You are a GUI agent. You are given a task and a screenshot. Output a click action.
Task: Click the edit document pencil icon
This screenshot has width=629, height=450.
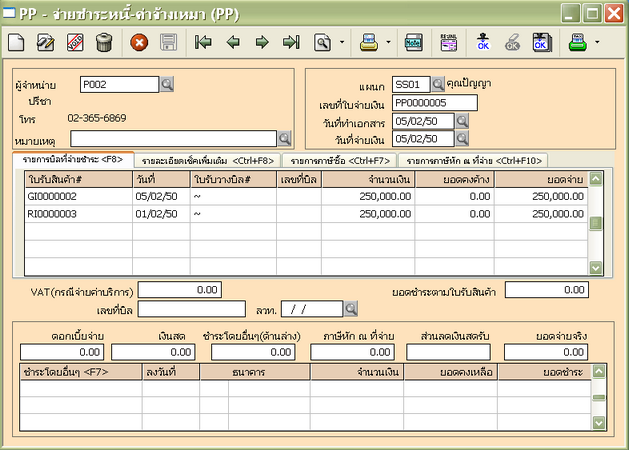point(46,43)
